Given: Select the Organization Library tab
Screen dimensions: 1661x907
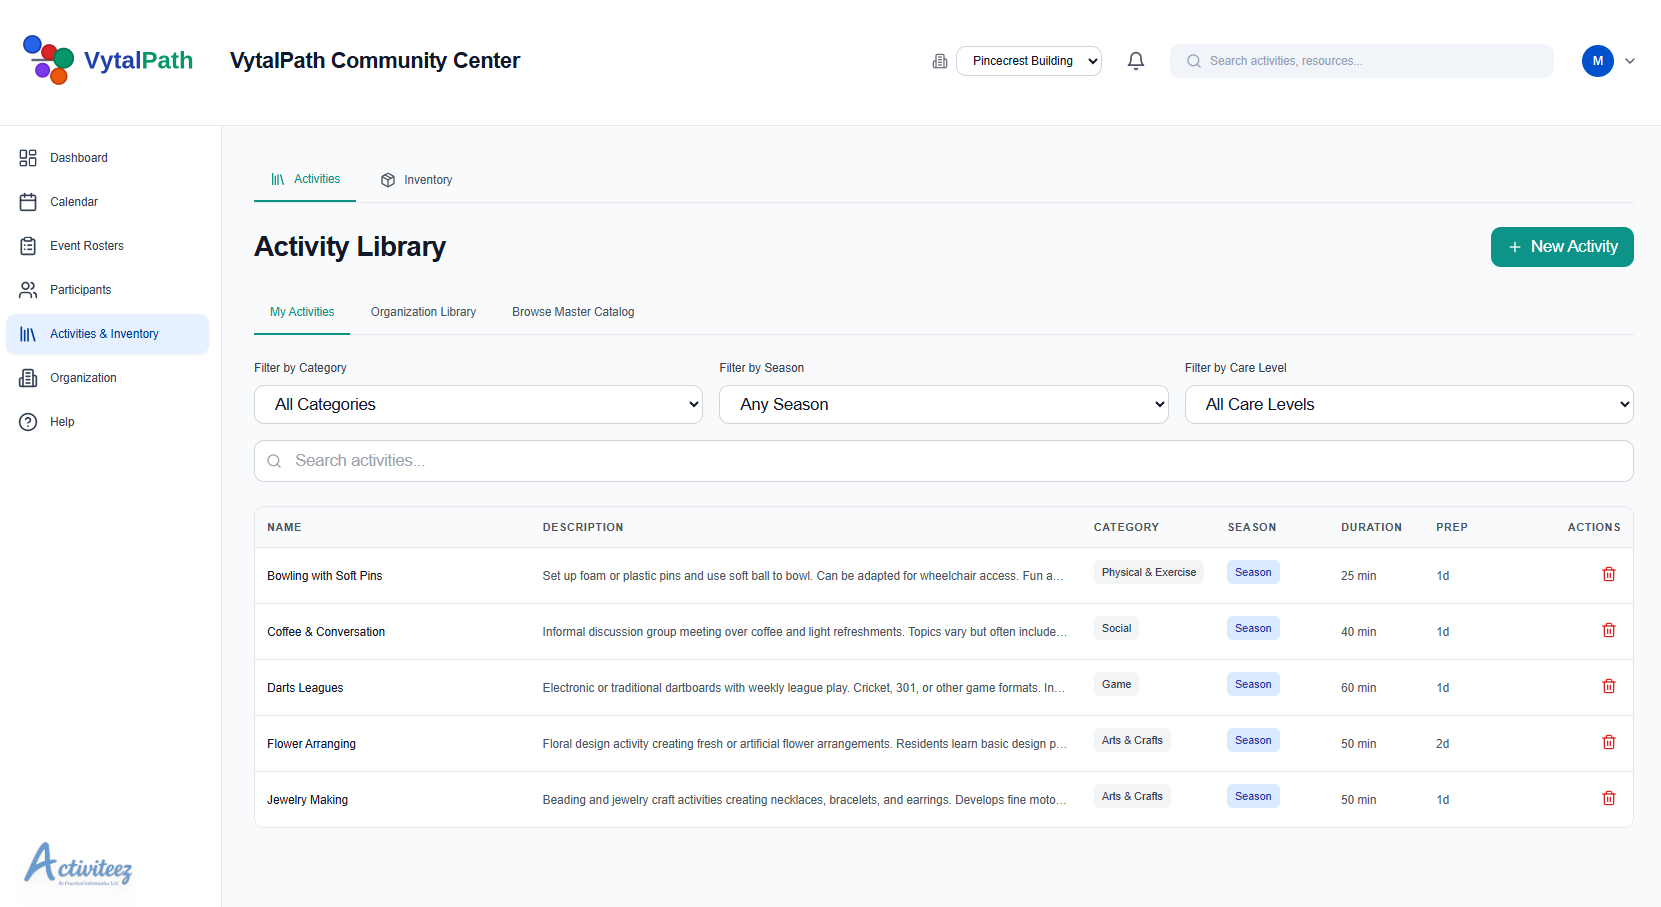Looking at the screenshot, I should 423,311.
